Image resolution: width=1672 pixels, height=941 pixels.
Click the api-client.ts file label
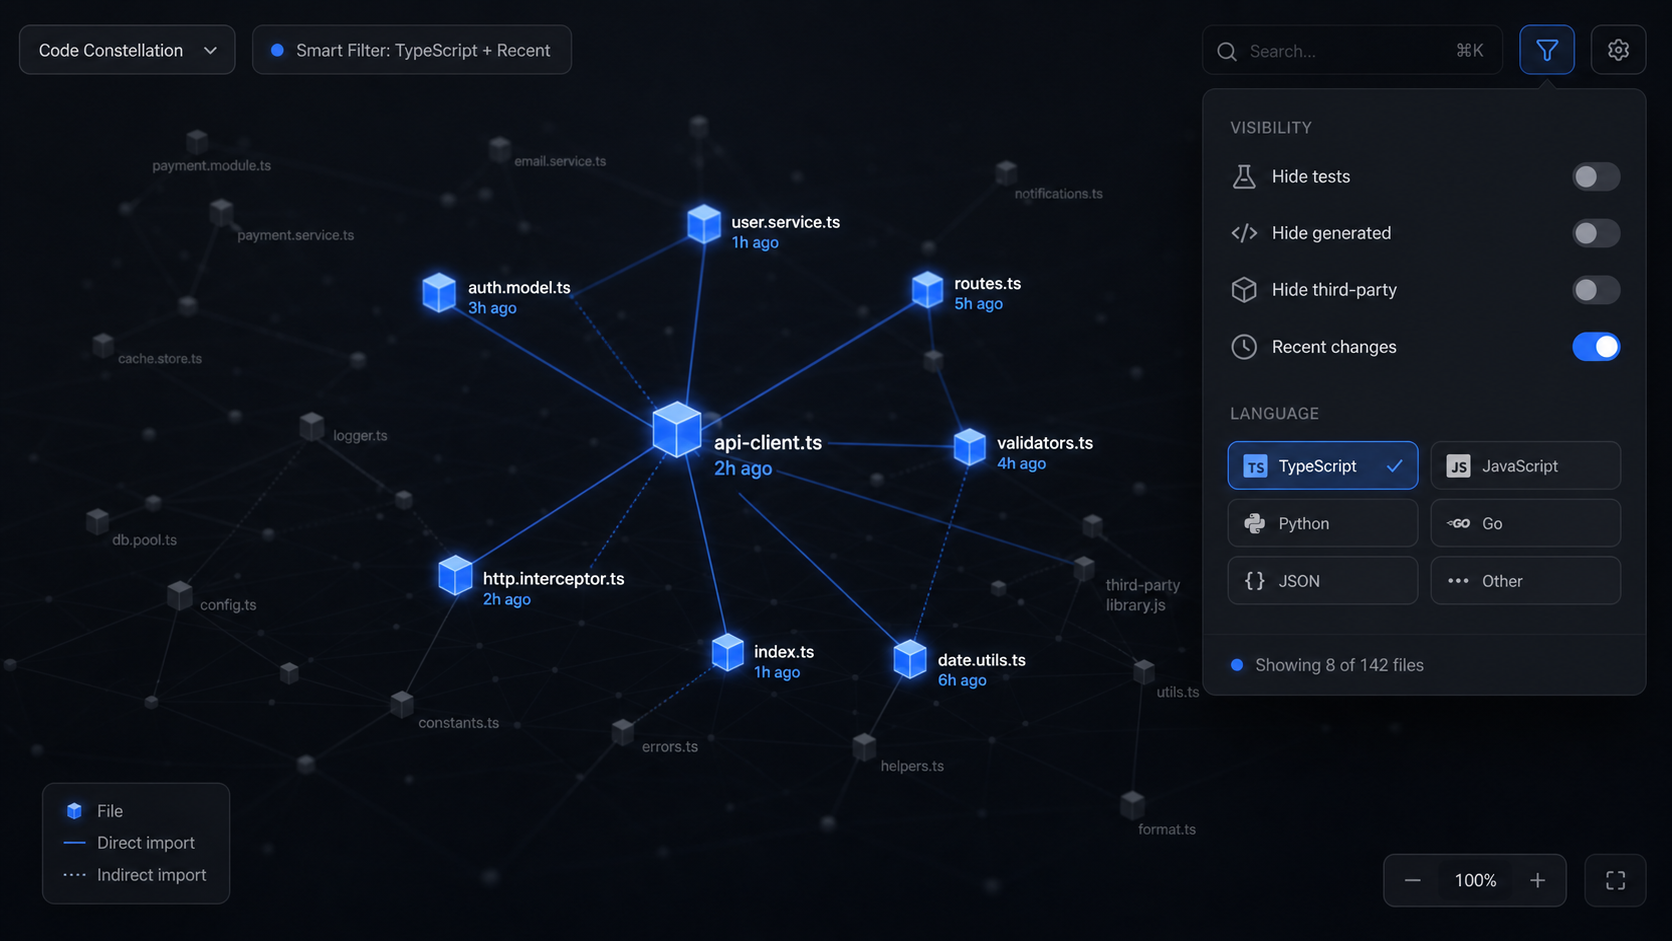tap(768, 443)
